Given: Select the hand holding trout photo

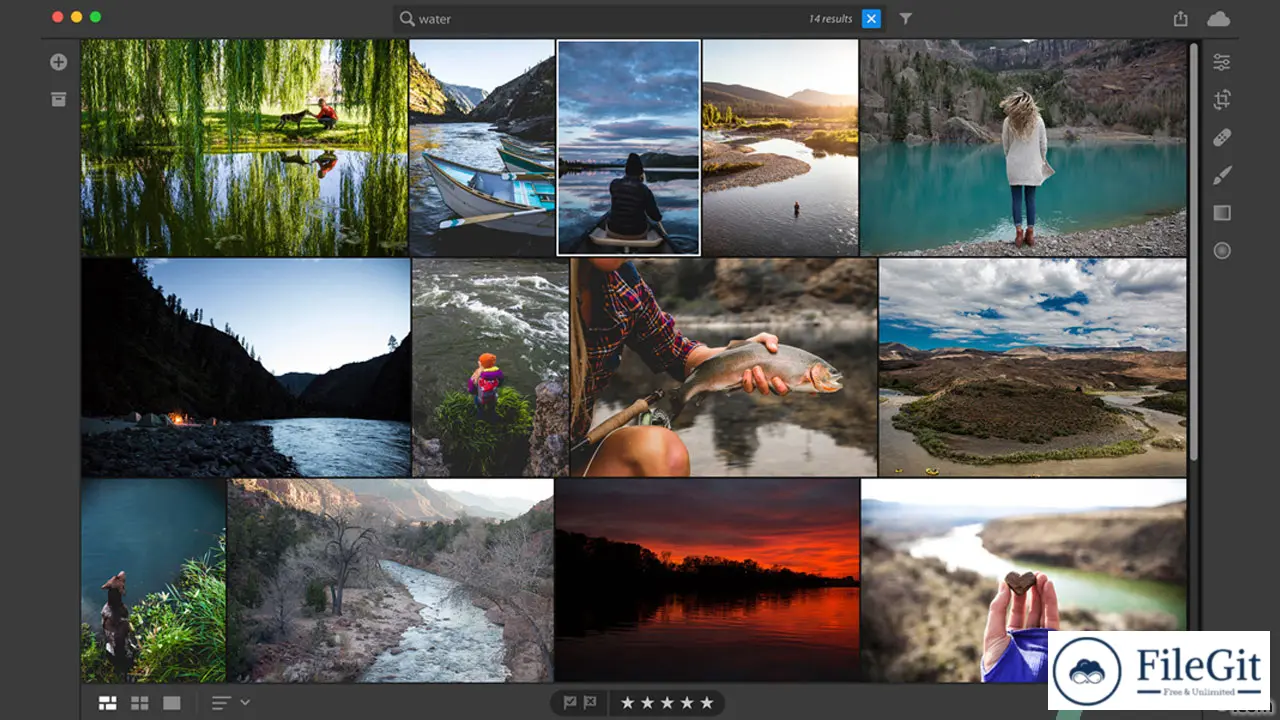Looking at the screenshot, I should coord(723,367).
